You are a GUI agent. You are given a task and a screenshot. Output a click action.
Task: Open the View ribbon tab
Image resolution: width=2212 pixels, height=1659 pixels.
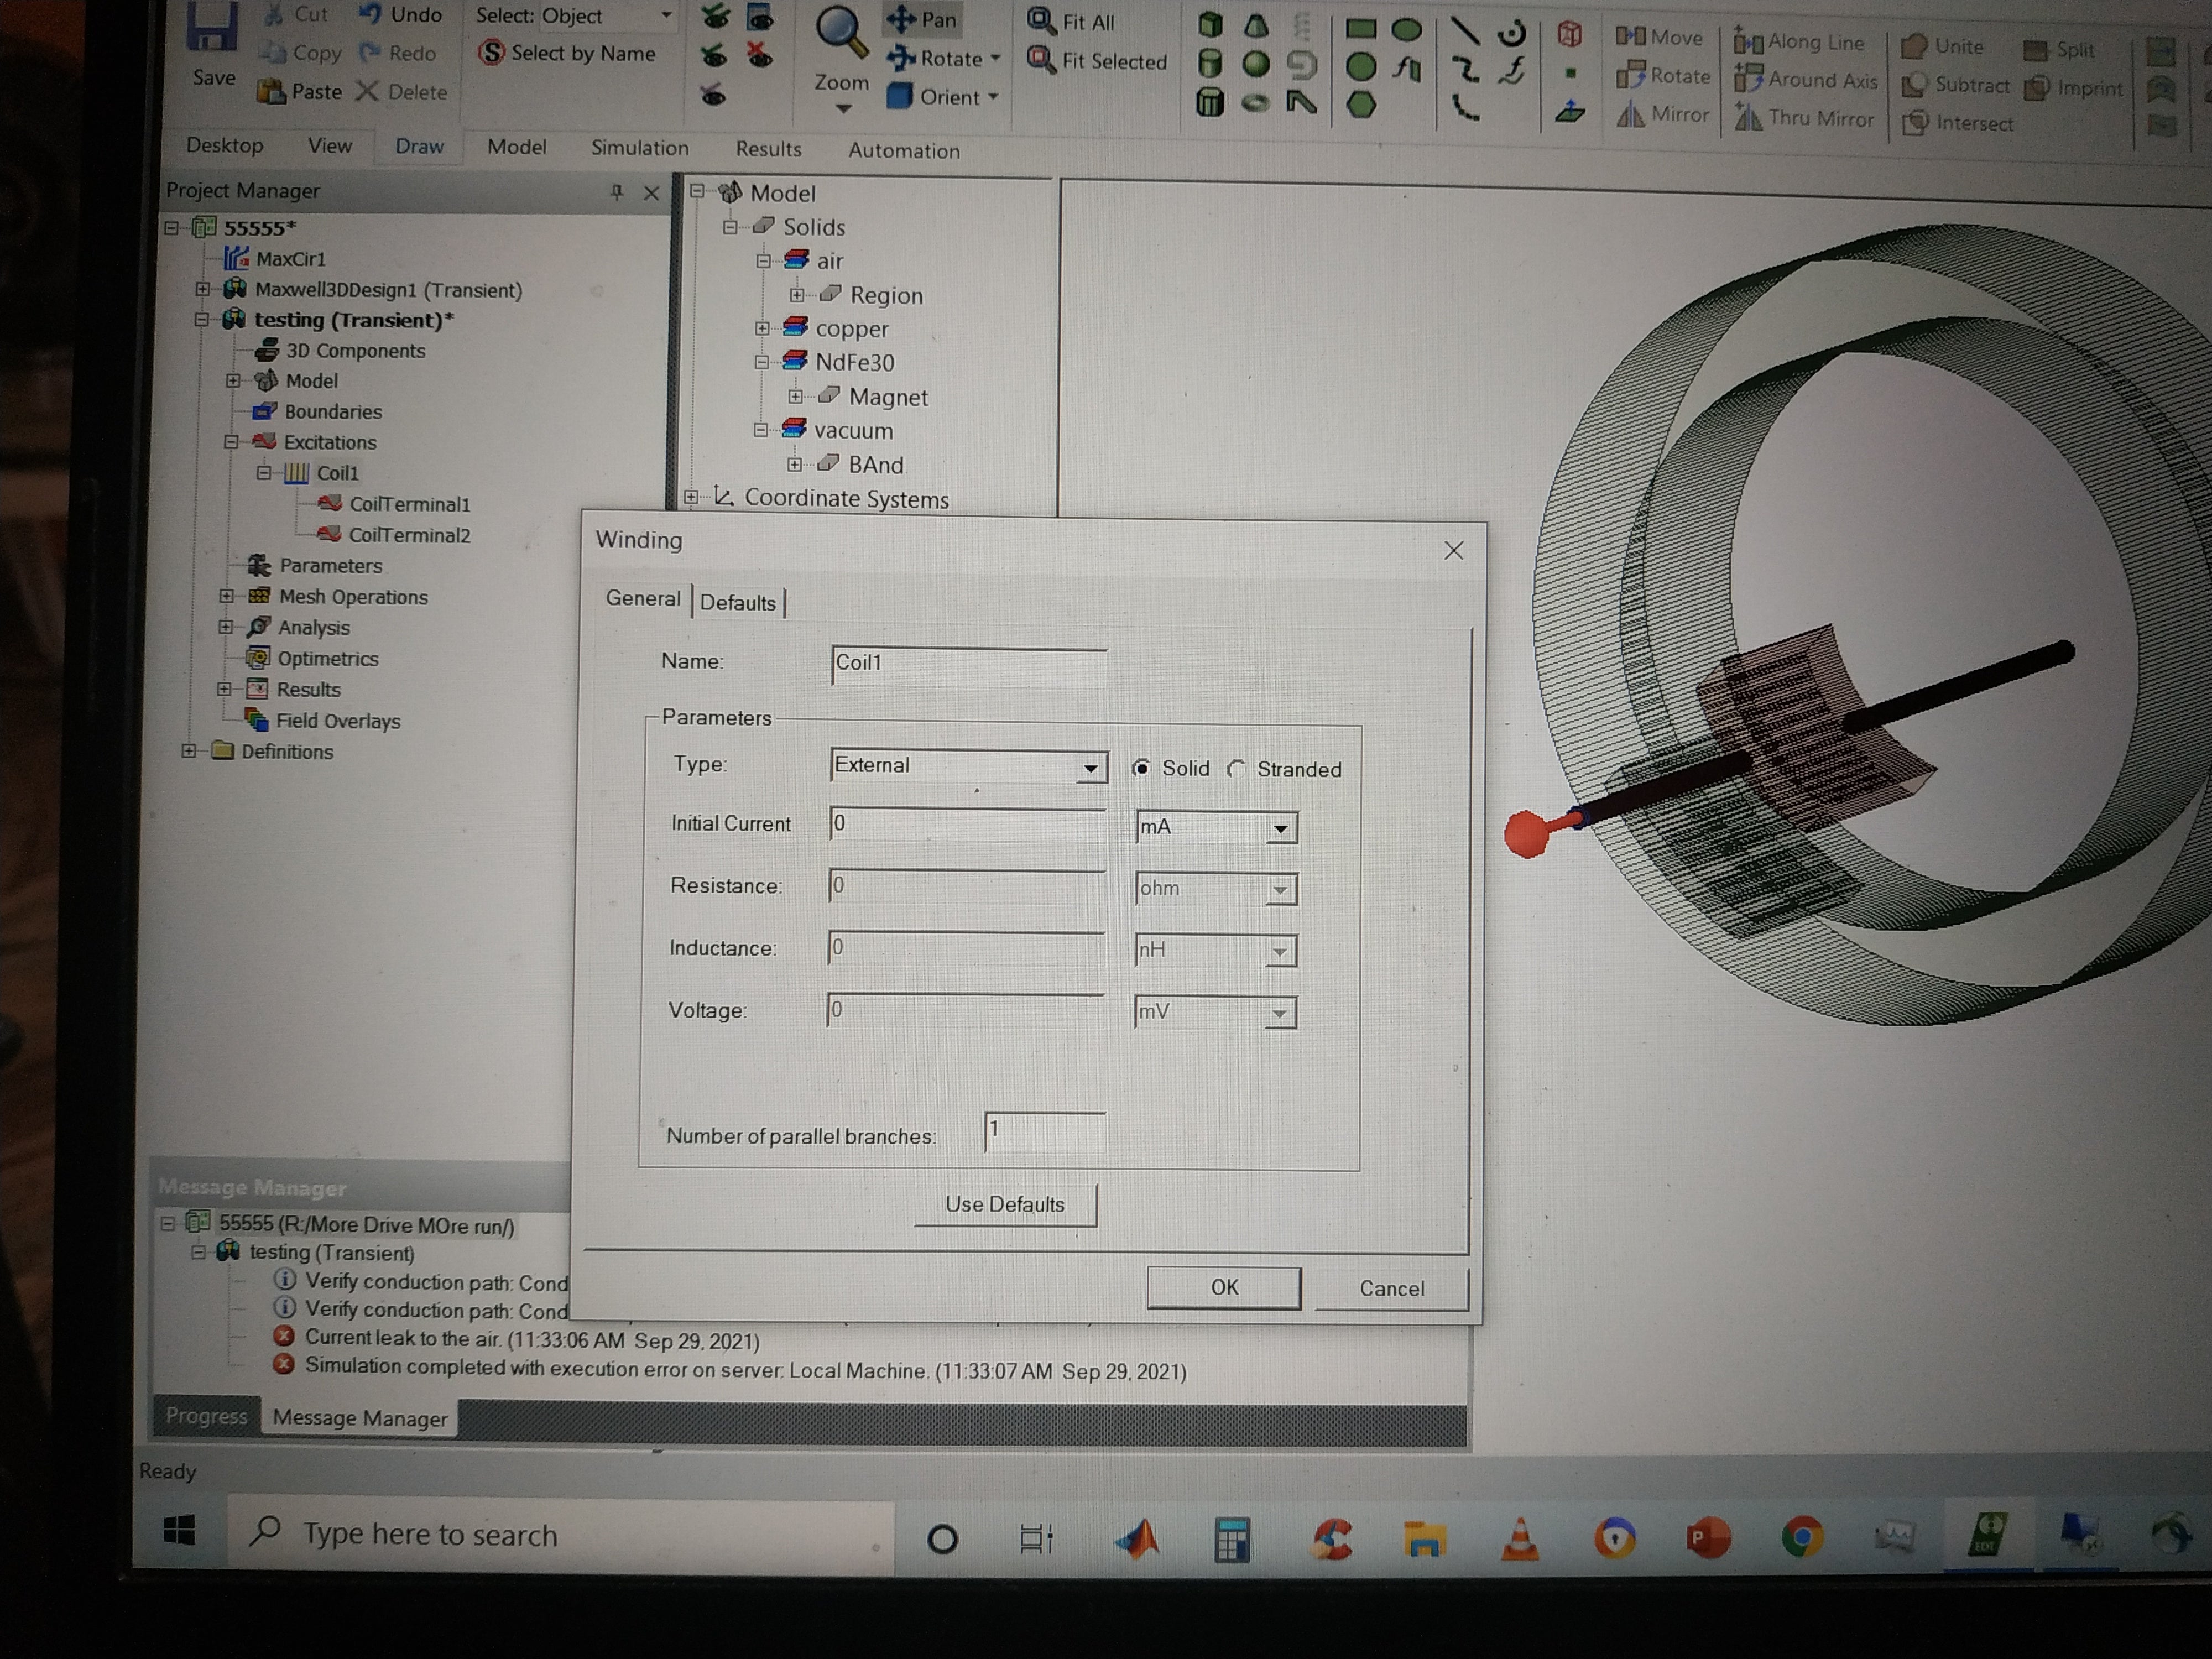(330, 146)
